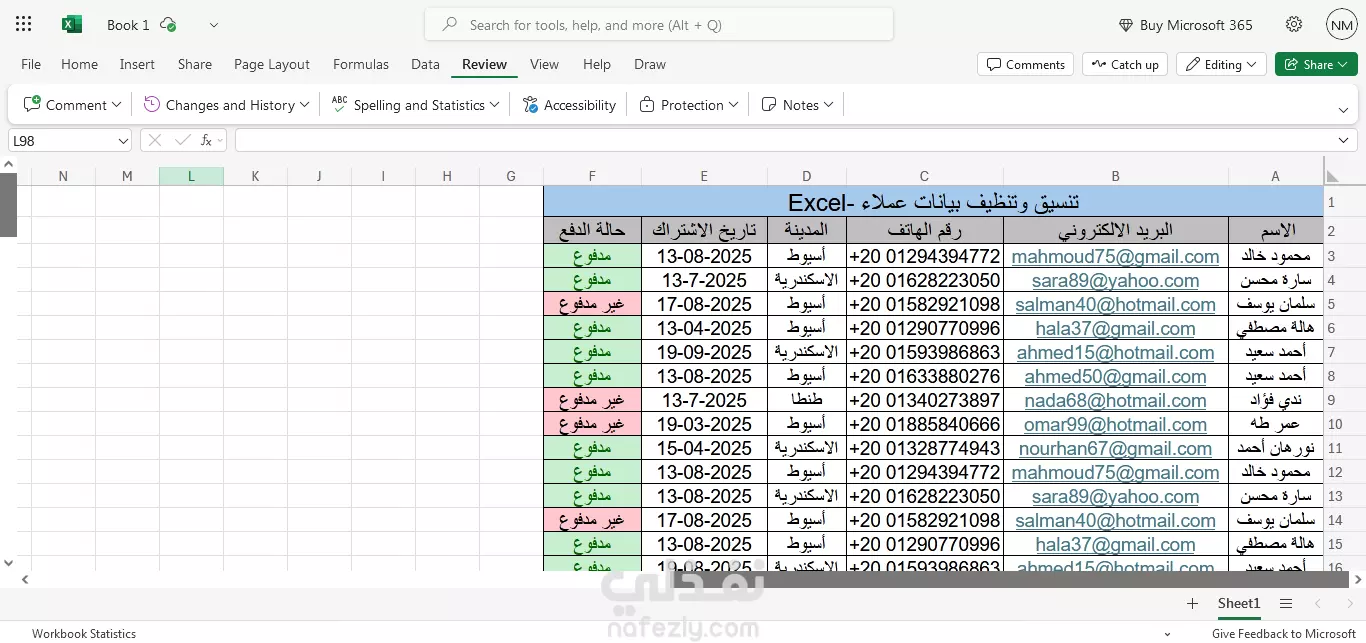Select column A header
Screen dimensions: 1366x643
point(1275,176)
